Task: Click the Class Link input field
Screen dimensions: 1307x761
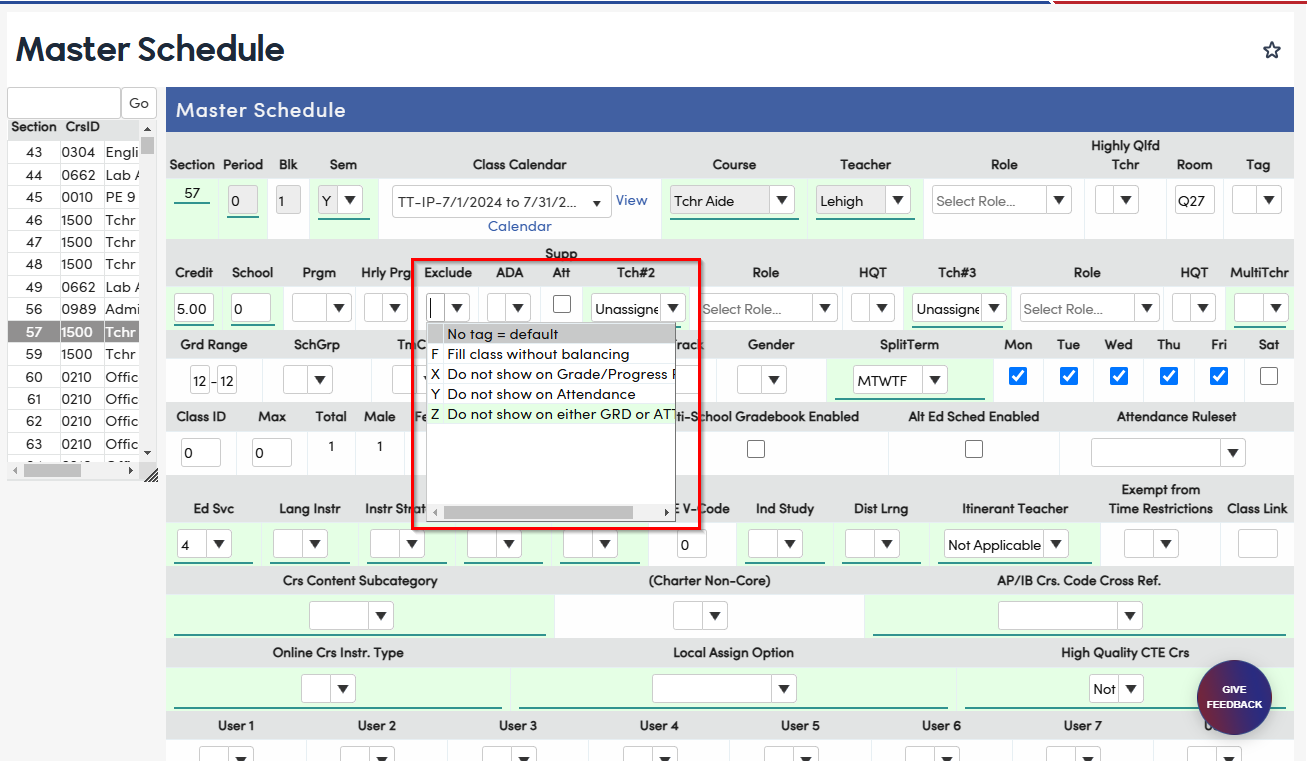Action: point(1258,544)
